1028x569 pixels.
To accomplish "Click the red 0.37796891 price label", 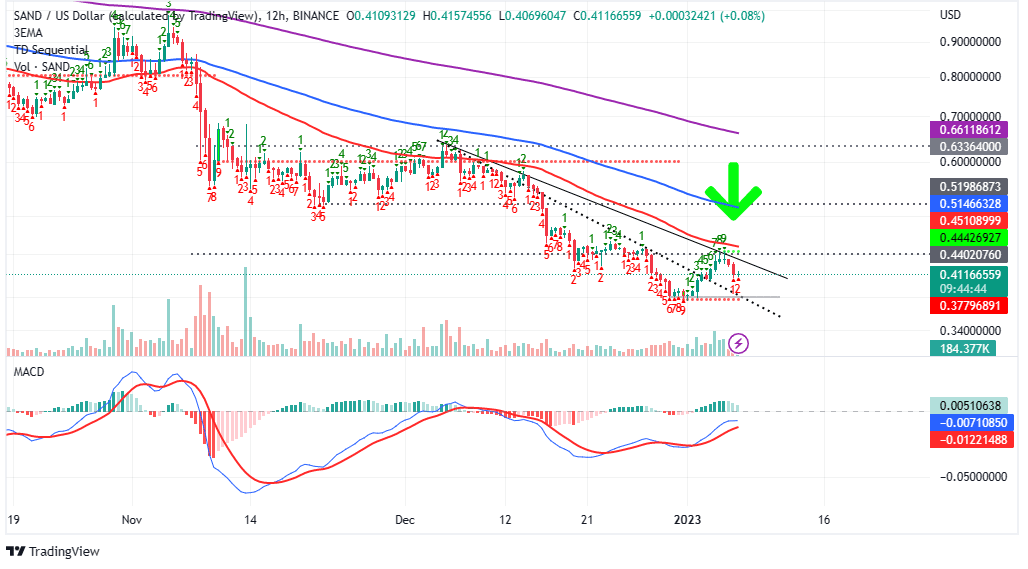I will pyautogui.click(x=970, y=305).
